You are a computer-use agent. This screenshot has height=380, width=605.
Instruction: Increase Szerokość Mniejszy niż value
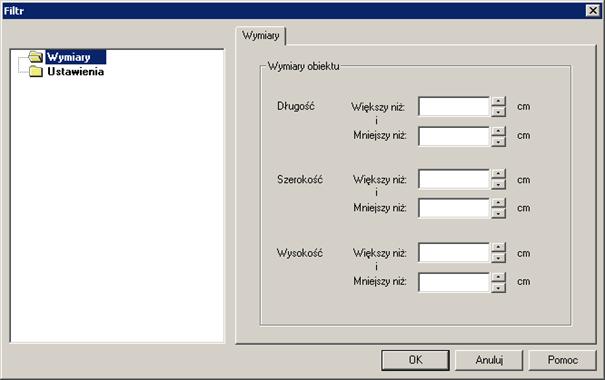tap(499, 203)
